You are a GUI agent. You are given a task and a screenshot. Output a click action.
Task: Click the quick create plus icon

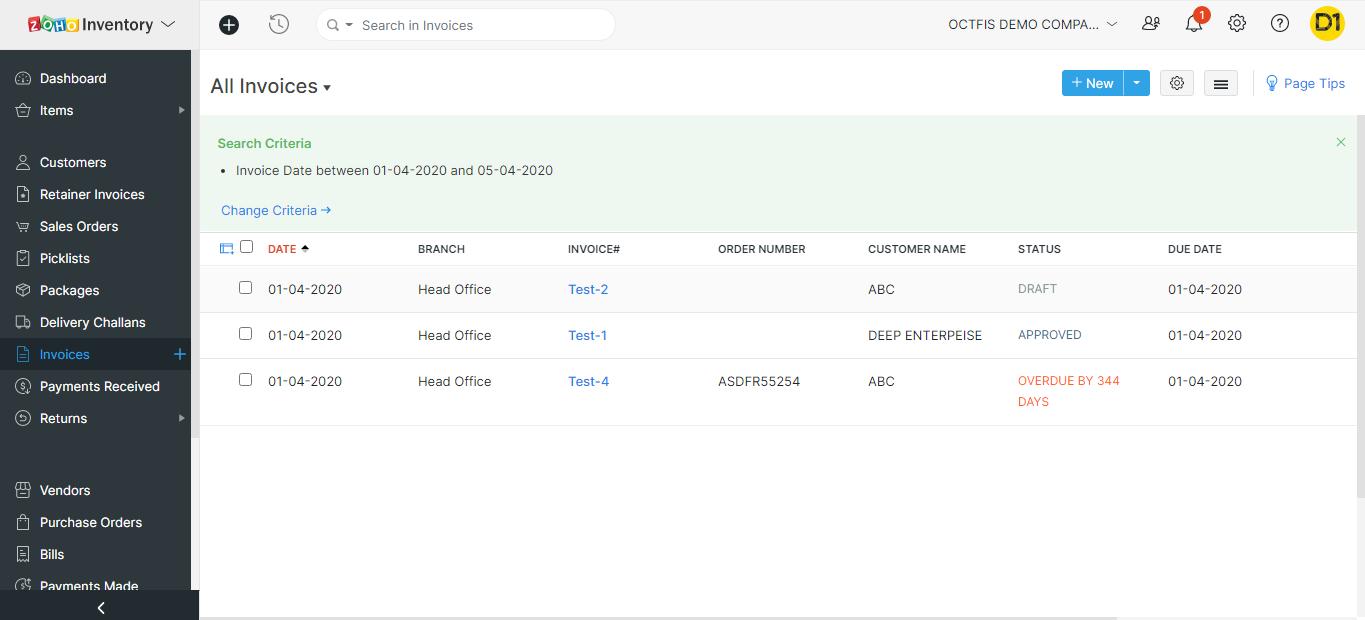tap(229, 25)
